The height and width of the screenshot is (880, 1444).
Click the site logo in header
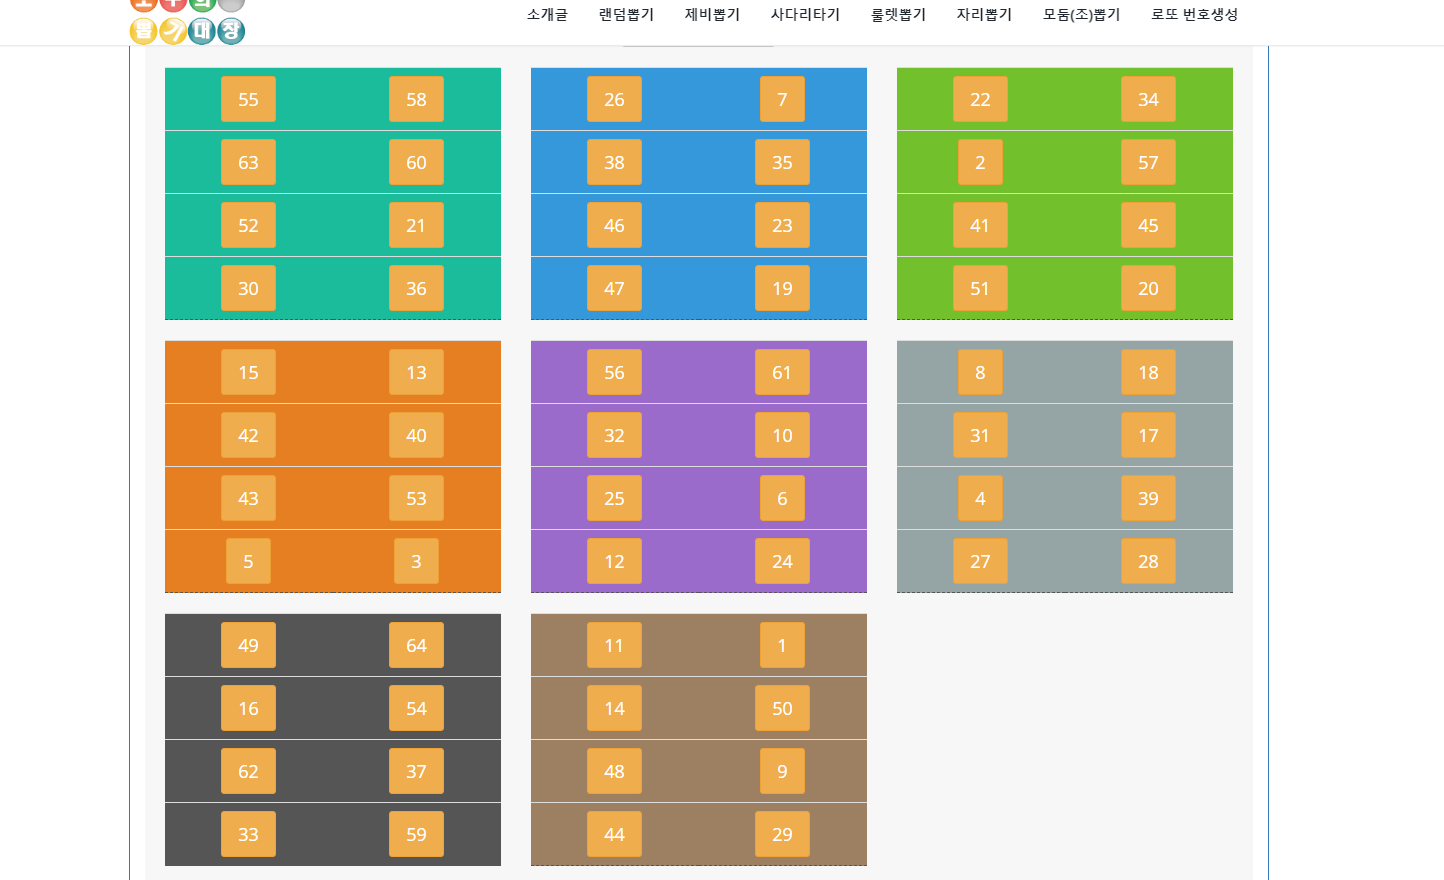(x=187, y=20)
